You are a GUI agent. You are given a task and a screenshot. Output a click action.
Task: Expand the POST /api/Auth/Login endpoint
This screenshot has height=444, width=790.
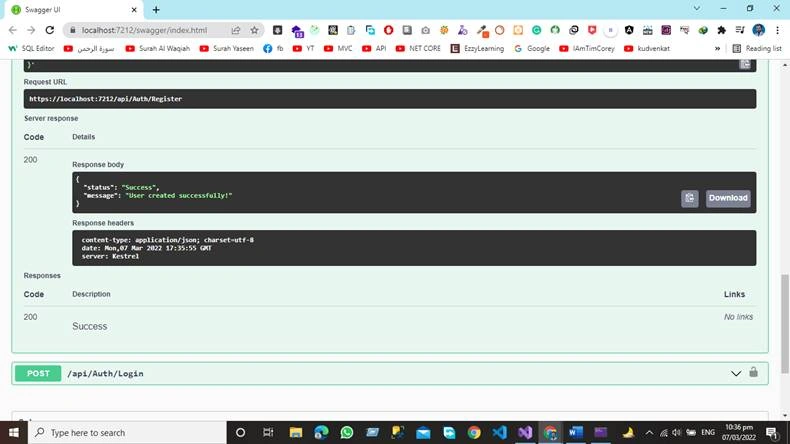390,373
